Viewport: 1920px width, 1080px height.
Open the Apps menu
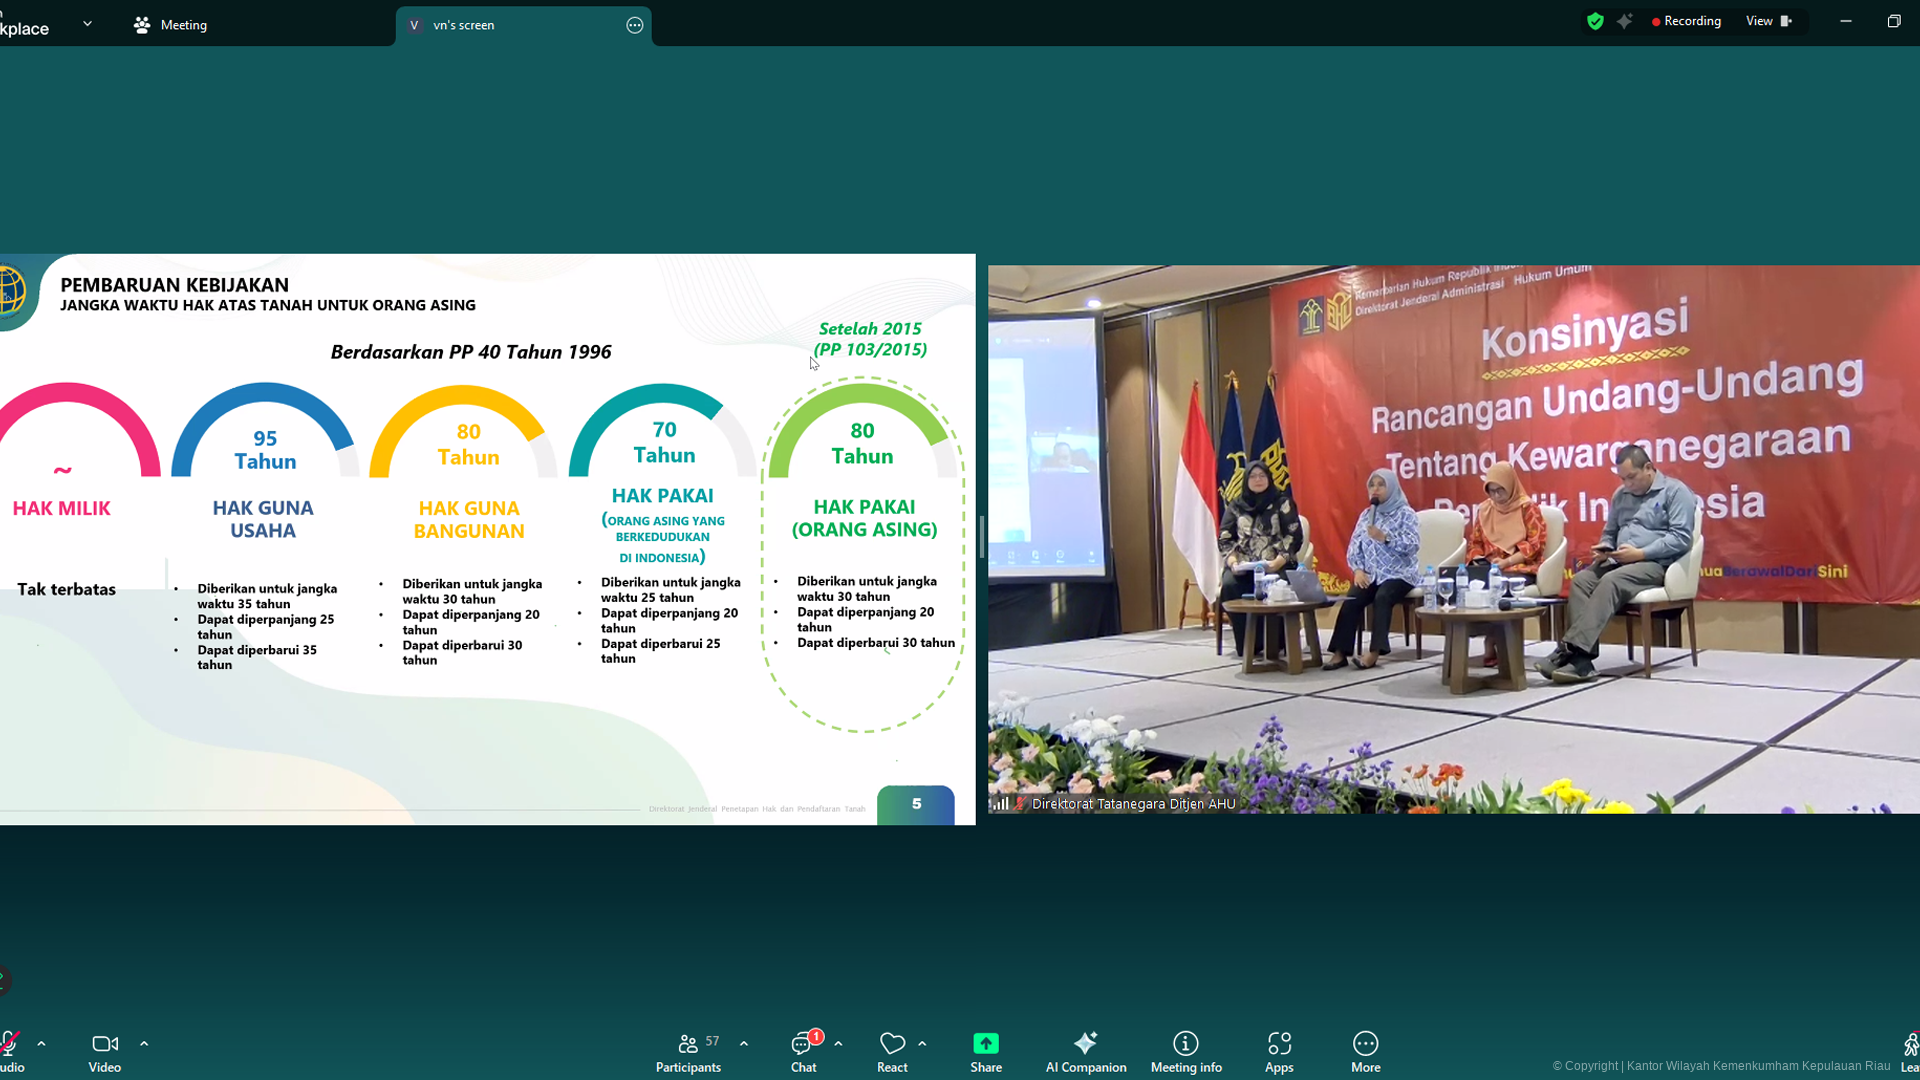click(x=1279, y=1052)
